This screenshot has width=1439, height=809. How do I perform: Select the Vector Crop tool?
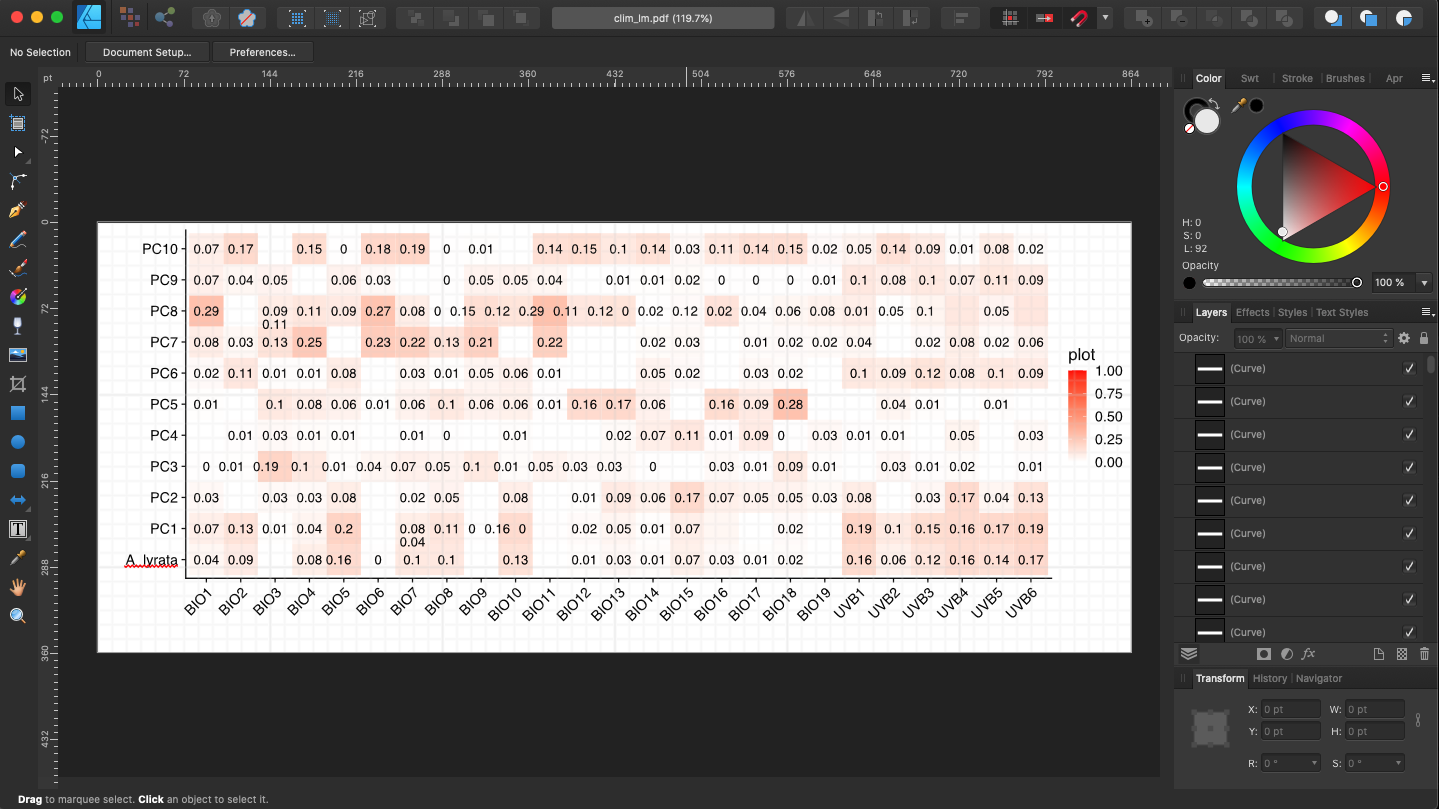point(17,384)
